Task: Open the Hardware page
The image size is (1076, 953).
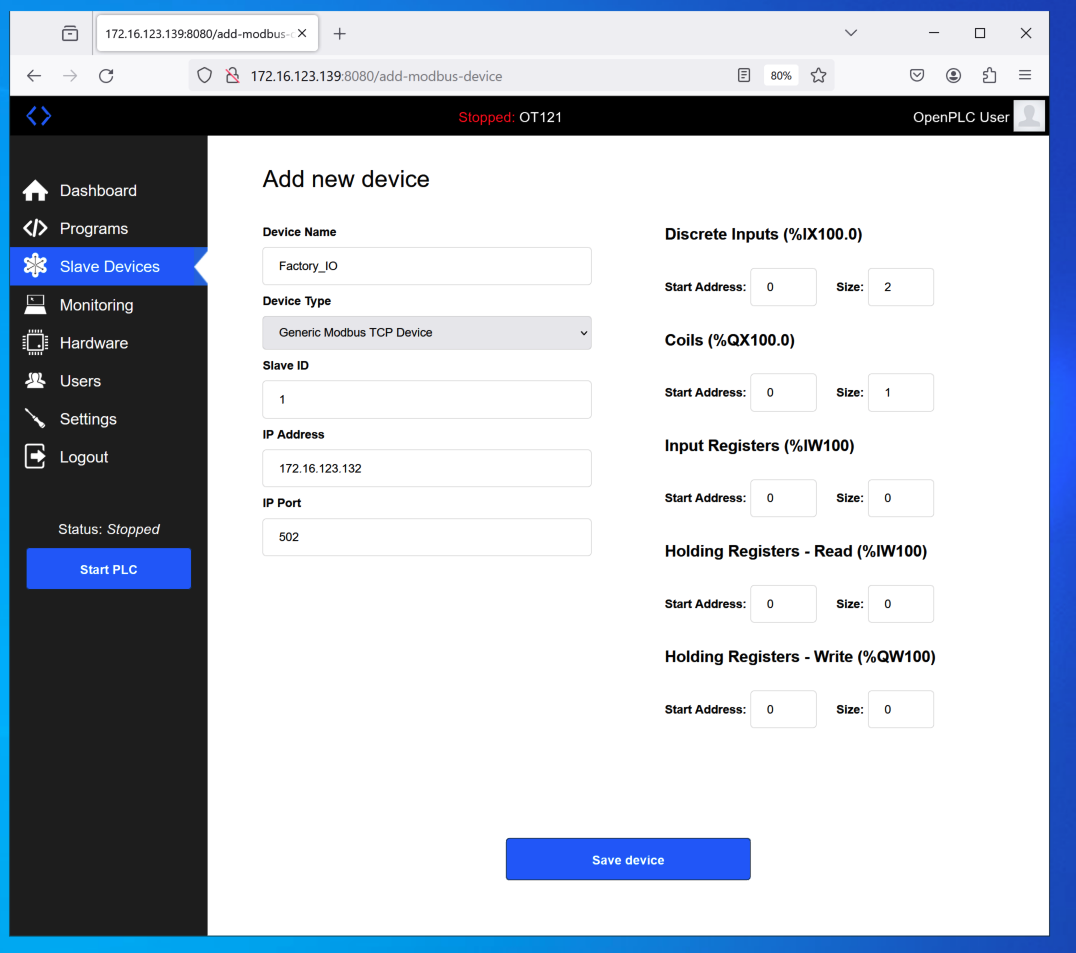Action: pos(93,343)
